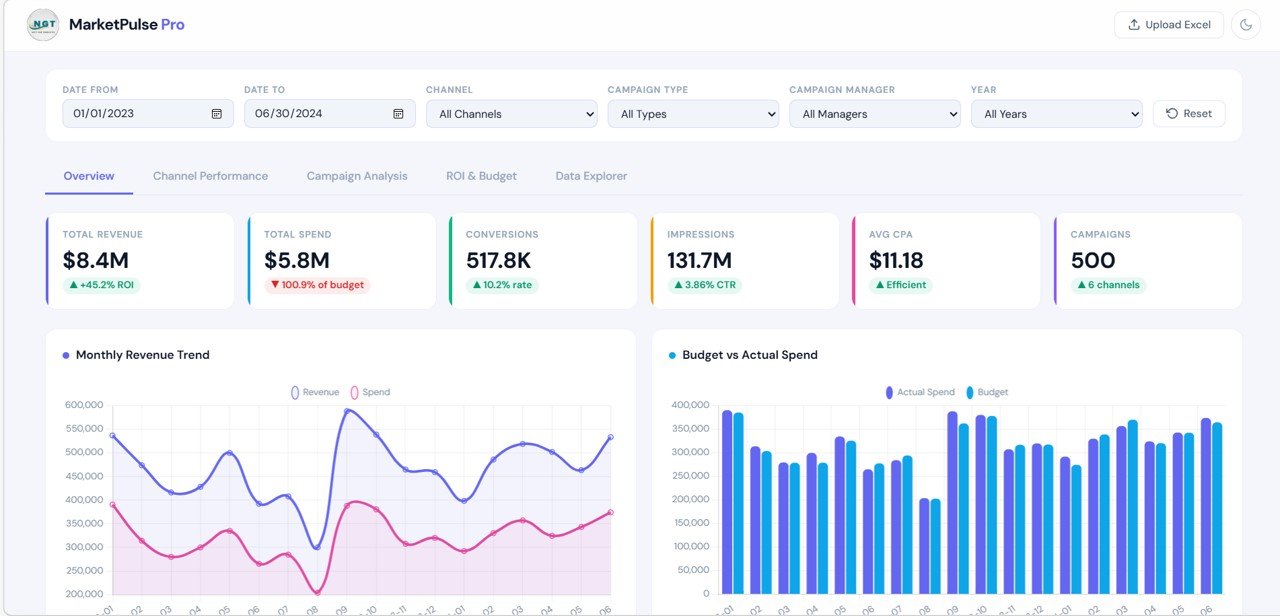Switch to the Channel Performance tab

click(210, 175)
